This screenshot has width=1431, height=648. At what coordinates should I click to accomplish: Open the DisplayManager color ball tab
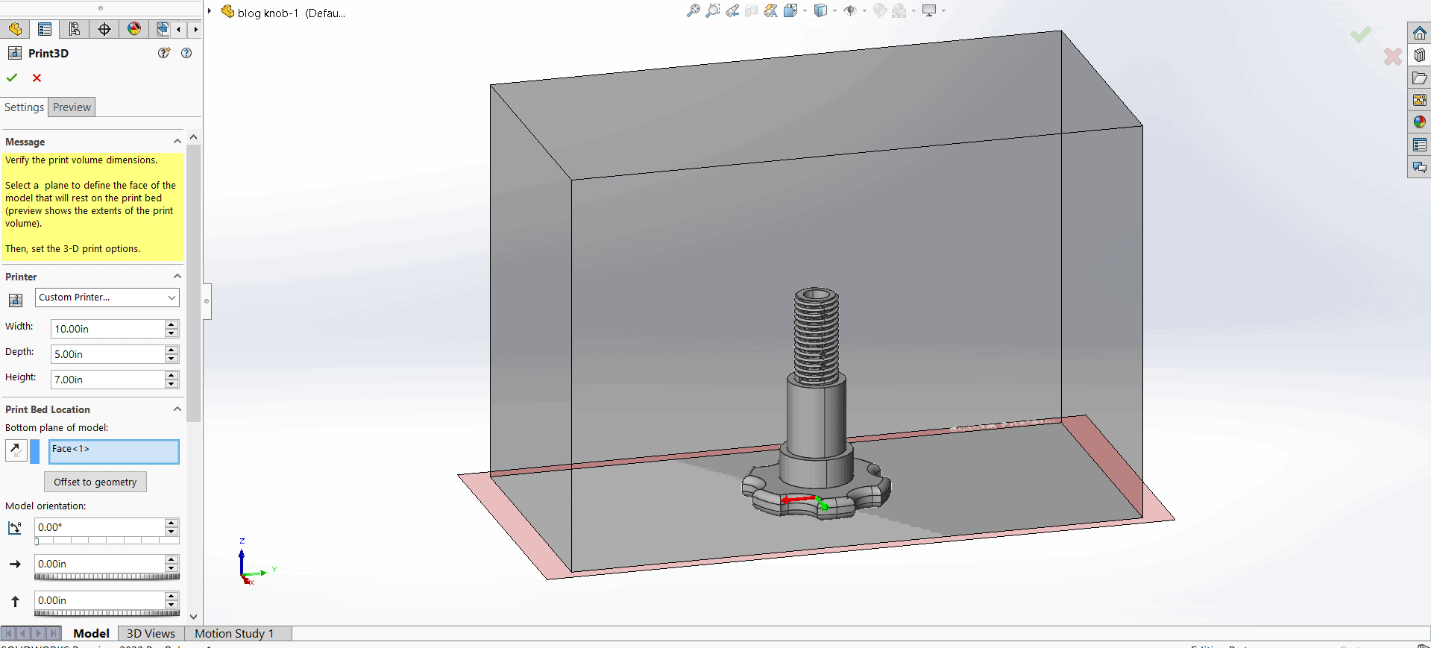coord(134,29)
